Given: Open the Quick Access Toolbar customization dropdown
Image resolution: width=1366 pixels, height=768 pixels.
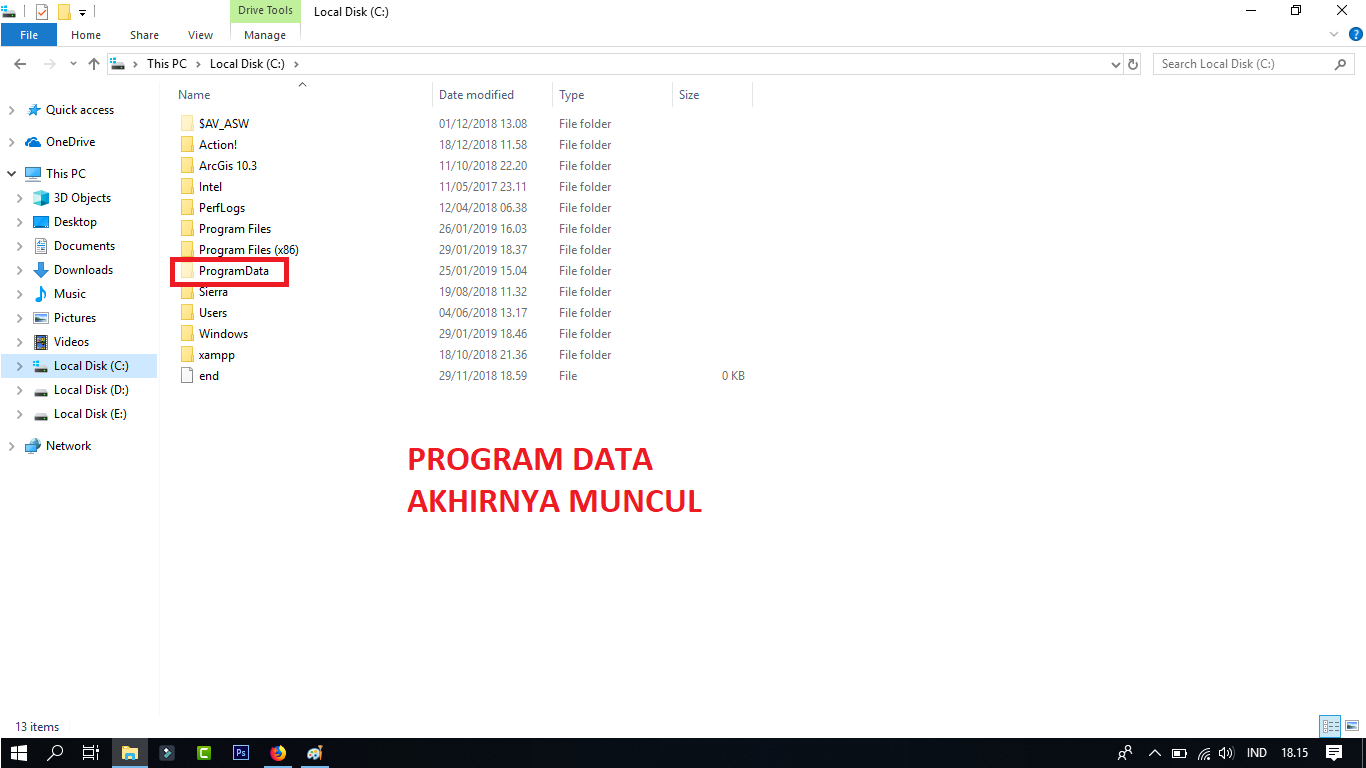Looking at the screenshot, I should pos(80,11).
